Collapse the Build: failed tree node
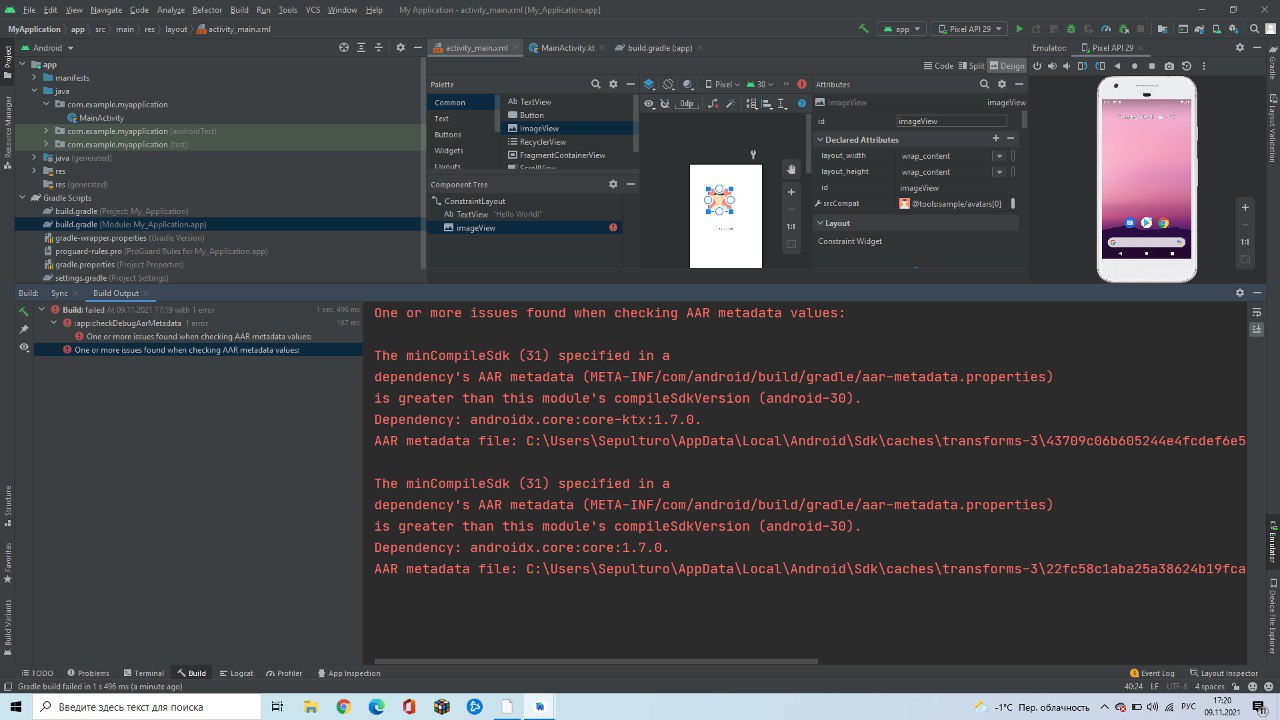 [x=41, y=310]
